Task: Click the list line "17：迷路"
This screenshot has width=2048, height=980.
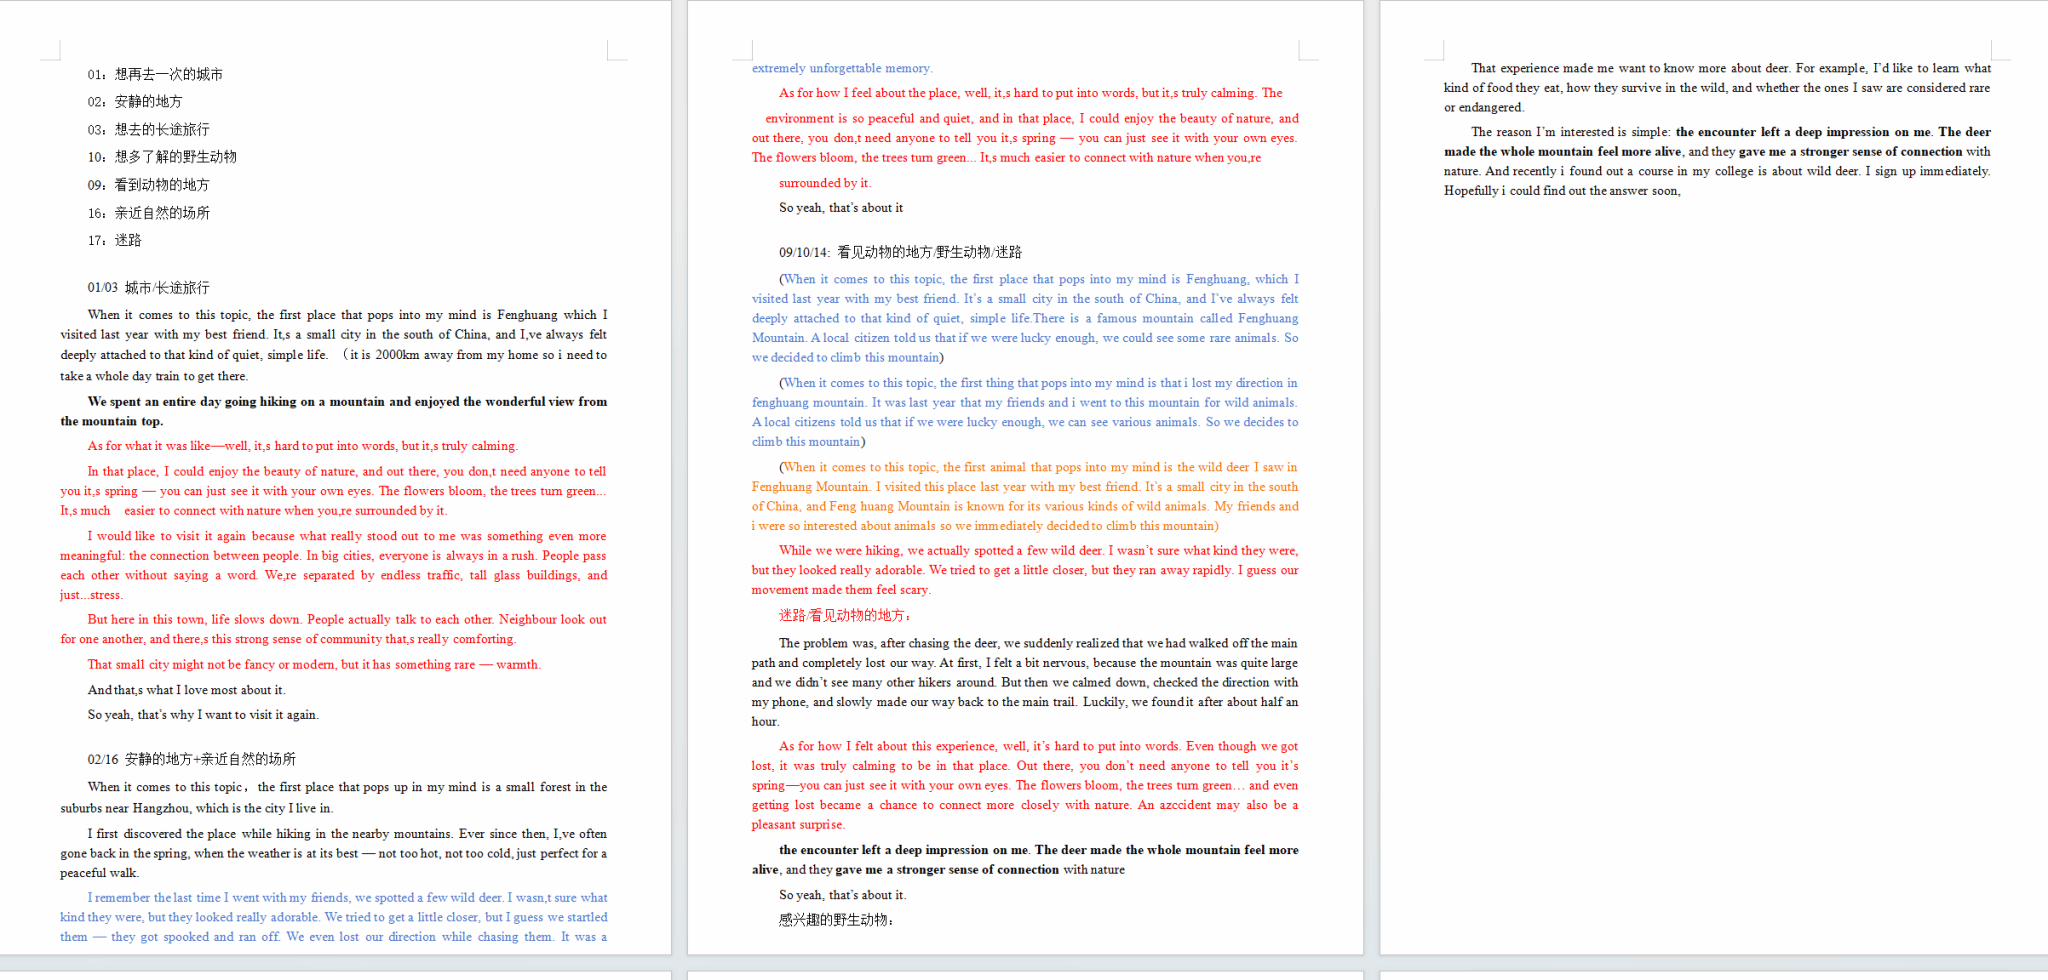Action: tap(115, 240)
